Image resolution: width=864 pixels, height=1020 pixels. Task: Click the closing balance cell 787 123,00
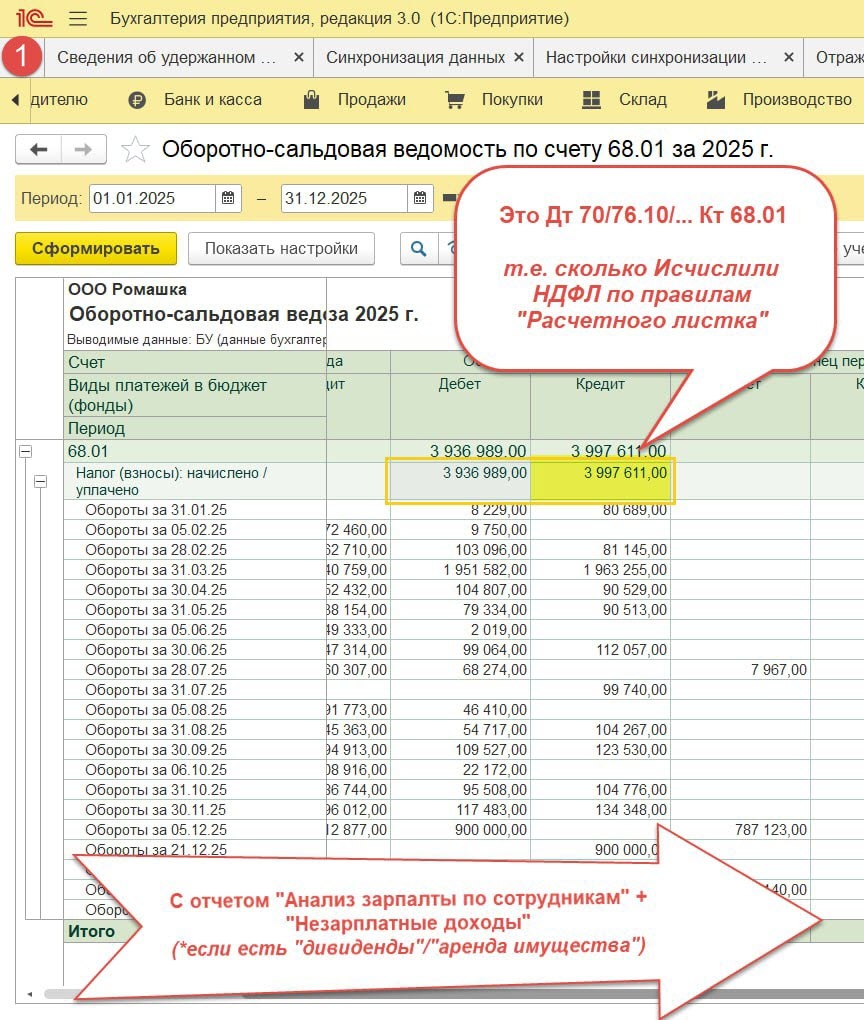[740, 830]
